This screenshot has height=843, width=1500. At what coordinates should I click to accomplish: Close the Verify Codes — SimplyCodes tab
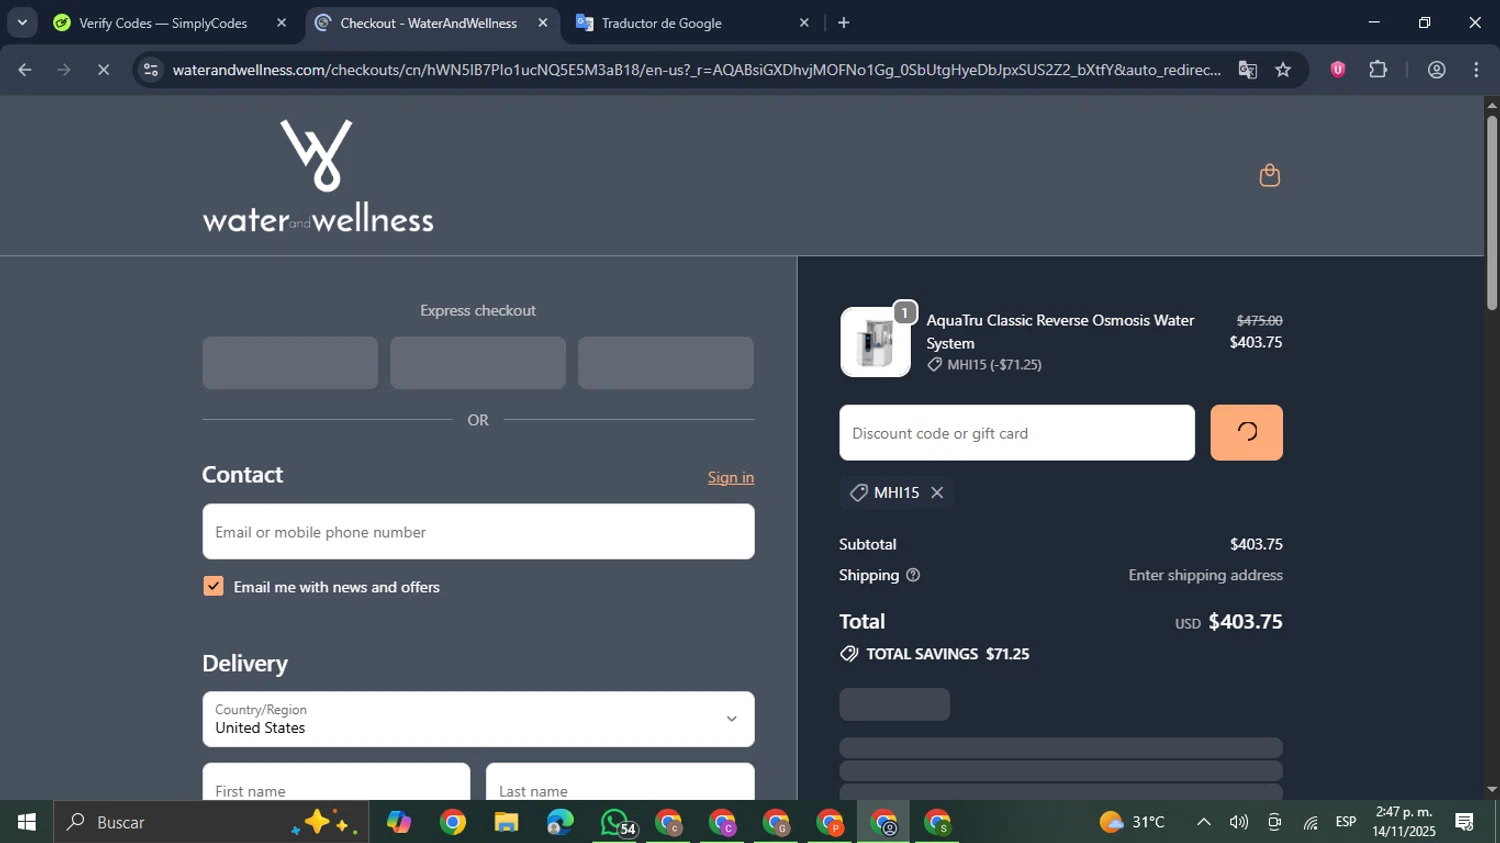point(281,23)
